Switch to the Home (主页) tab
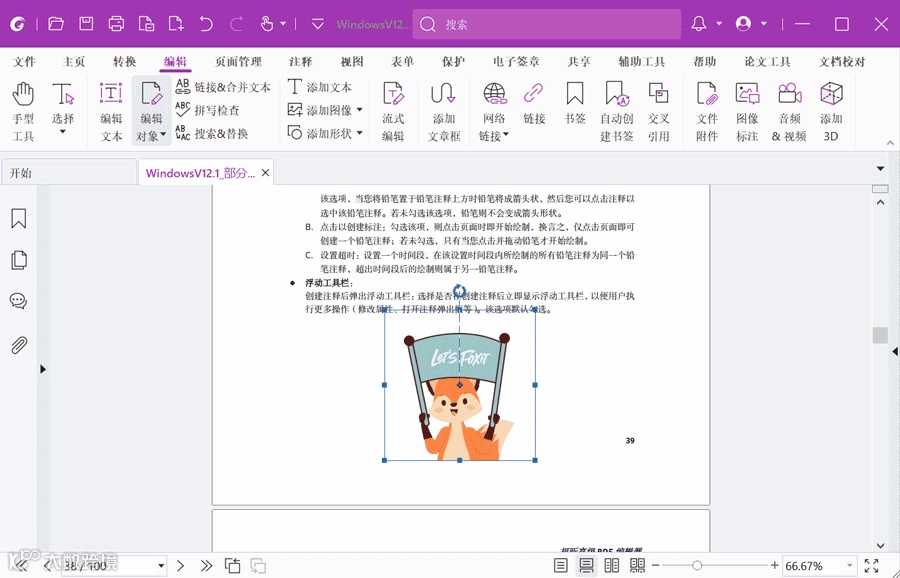900x578 pixels. click(x=73, y=61)
